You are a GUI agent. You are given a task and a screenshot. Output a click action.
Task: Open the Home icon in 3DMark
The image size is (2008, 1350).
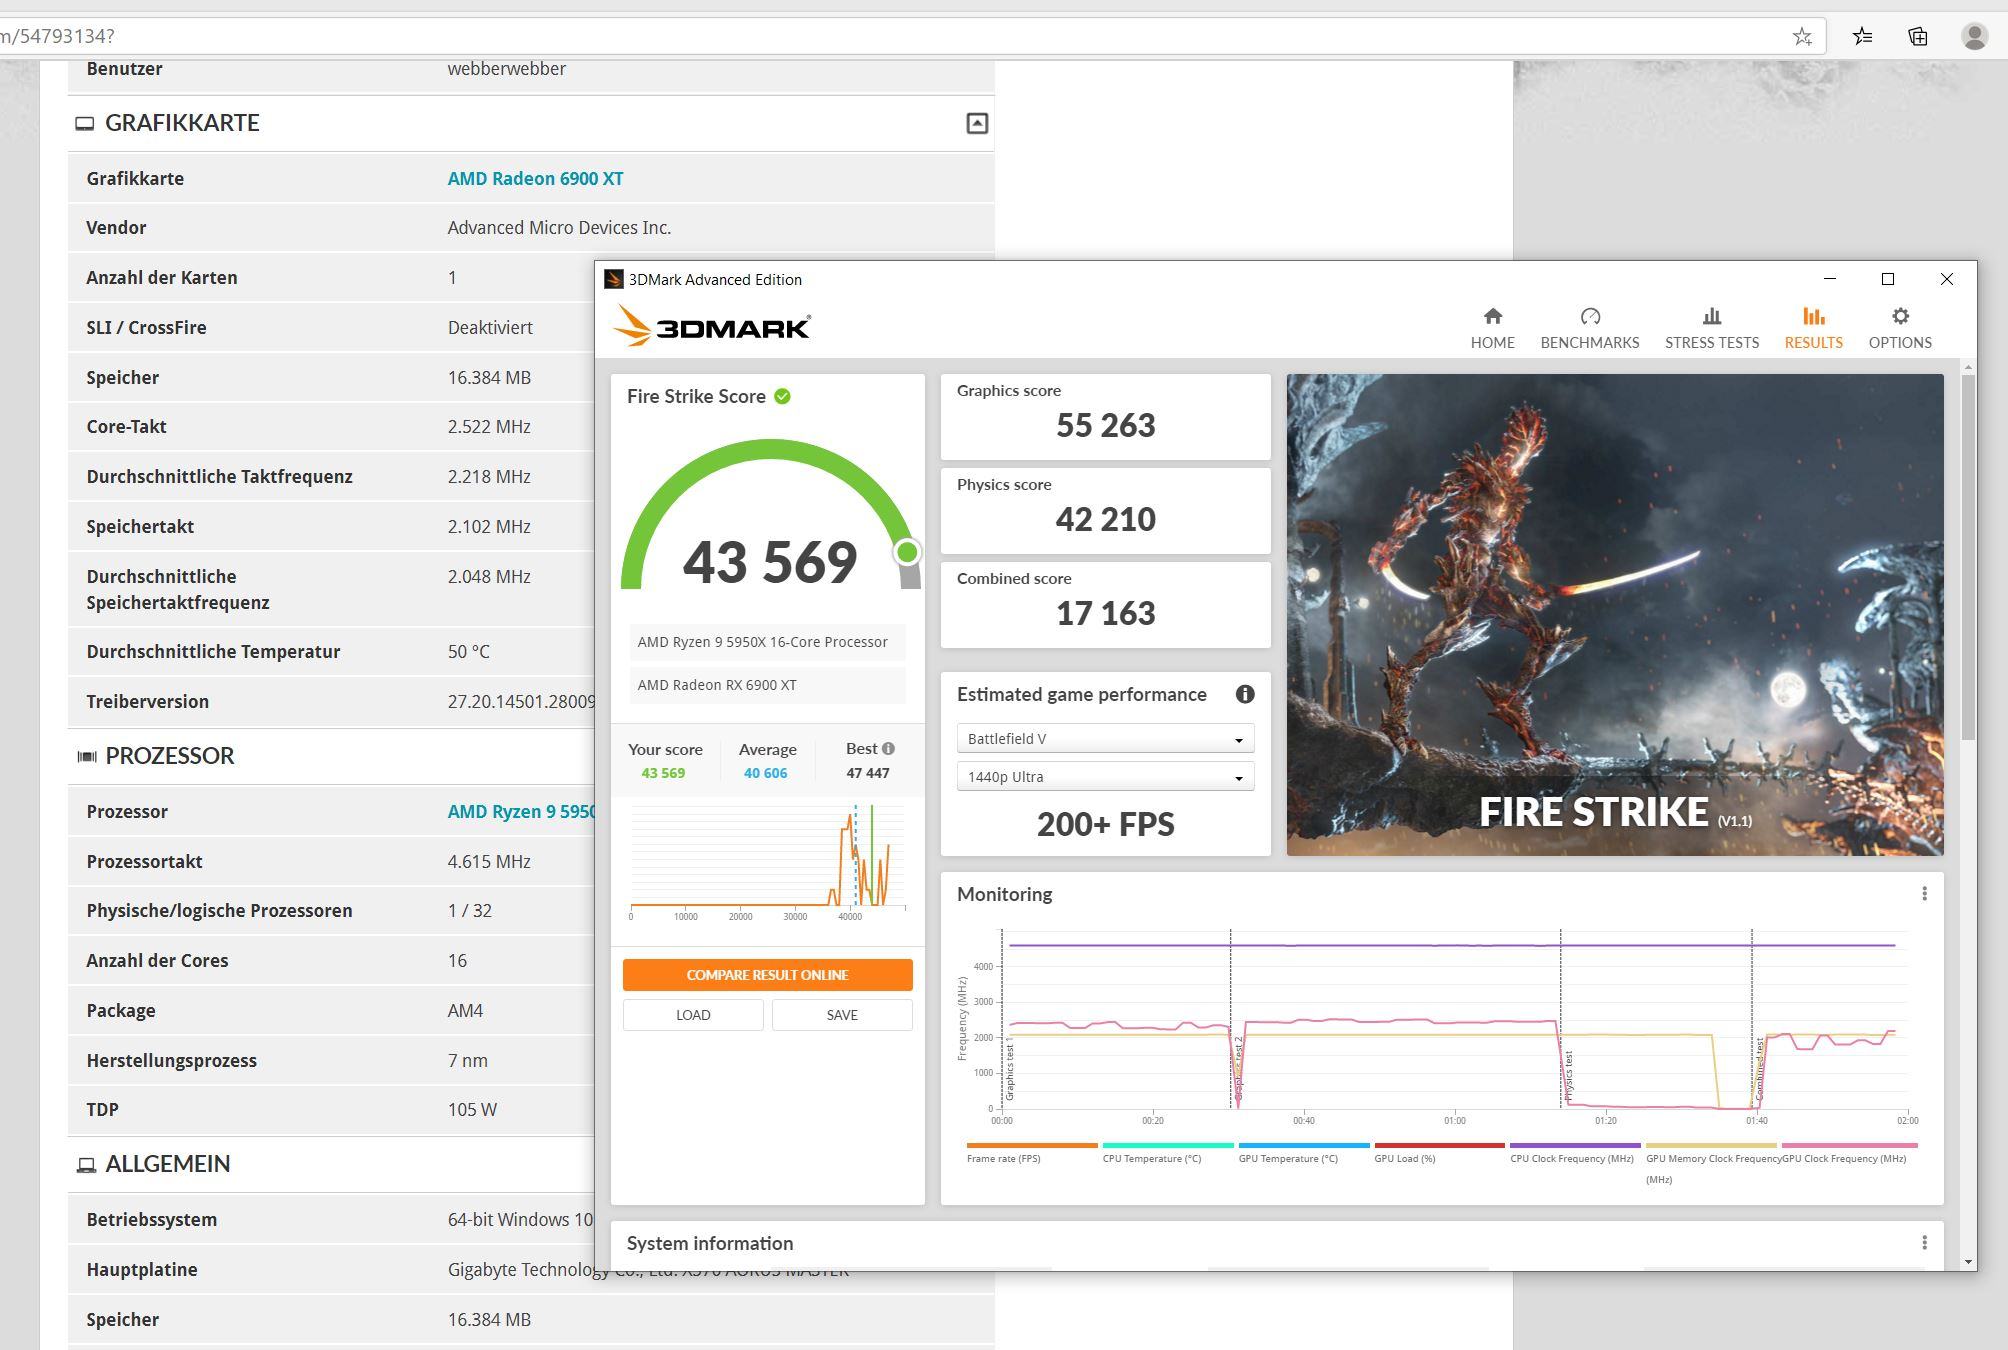pos(1492,317)
